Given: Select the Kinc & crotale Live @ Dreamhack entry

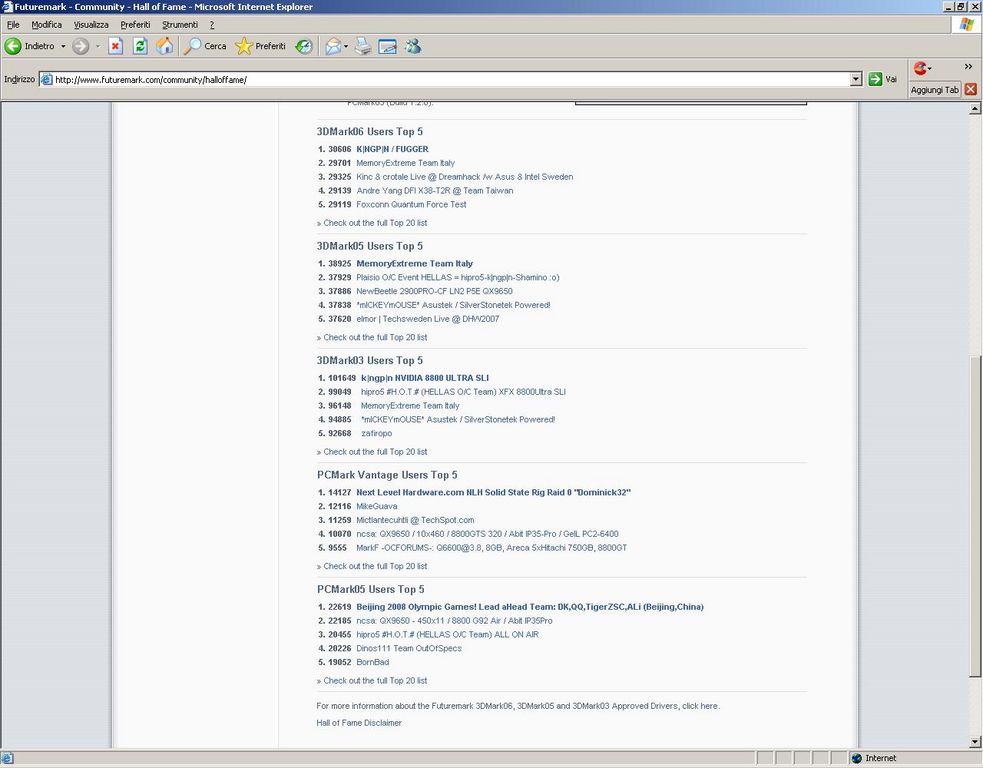Looking at the screenshot, I should click(465, 177).
